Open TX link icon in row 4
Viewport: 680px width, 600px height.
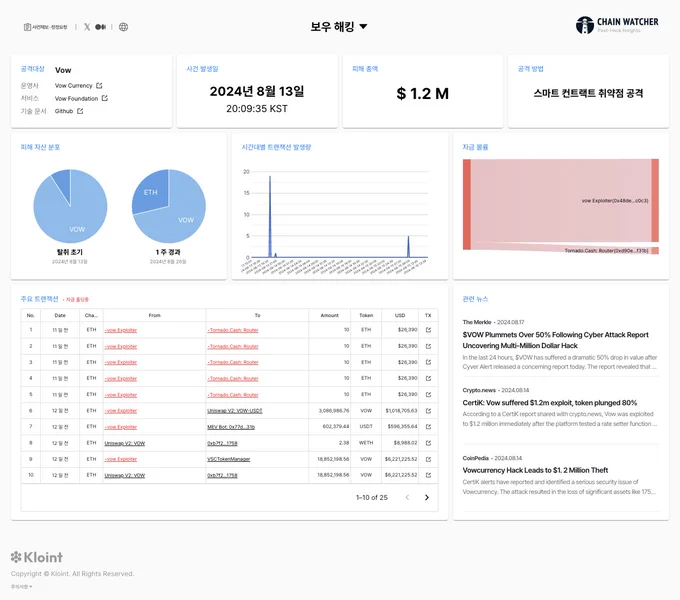tap(428, 378)
